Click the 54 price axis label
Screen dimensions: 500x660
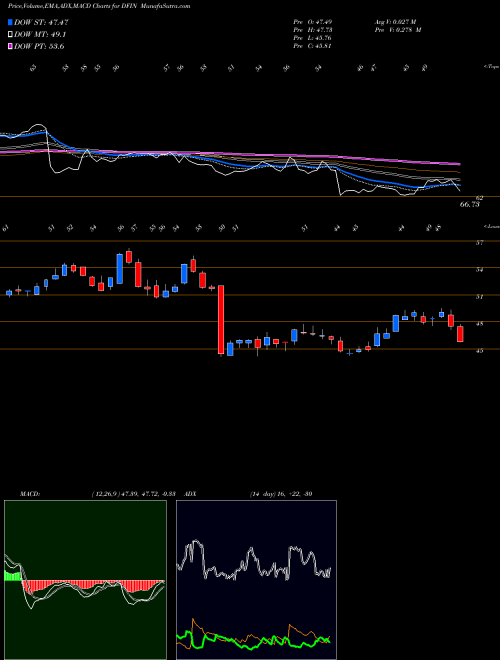click(480, 269)
